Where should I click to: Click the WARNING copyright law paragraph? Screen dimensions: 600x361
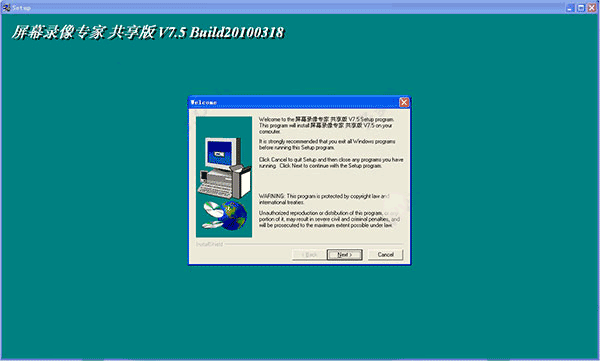point(324,199)
